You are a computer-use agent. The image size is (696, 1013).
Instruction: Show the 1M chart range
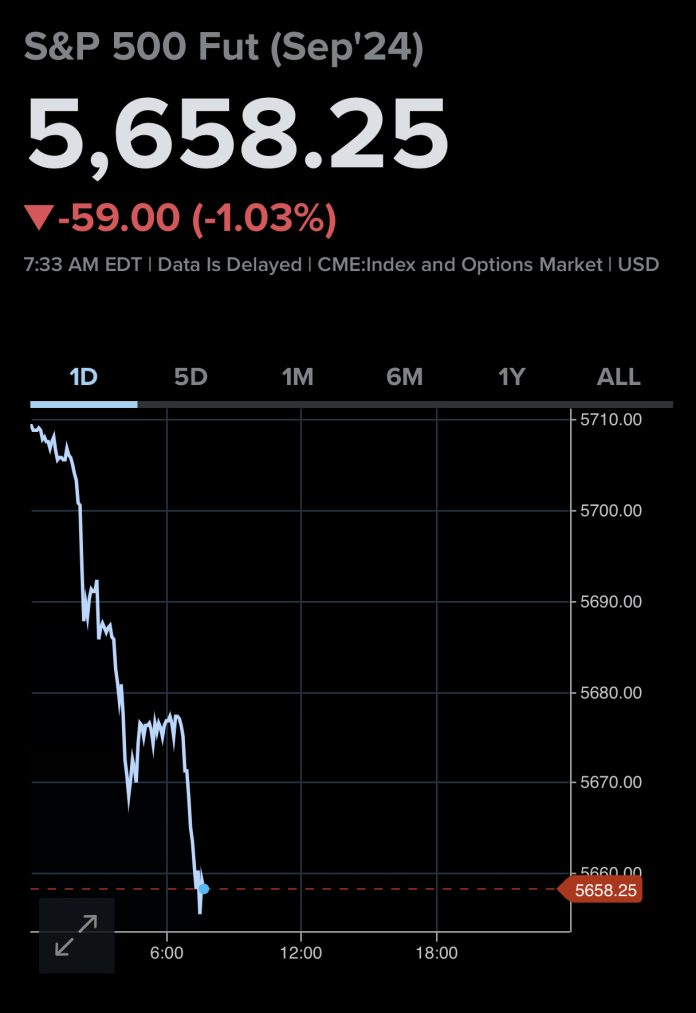click(x=297, y=377)
